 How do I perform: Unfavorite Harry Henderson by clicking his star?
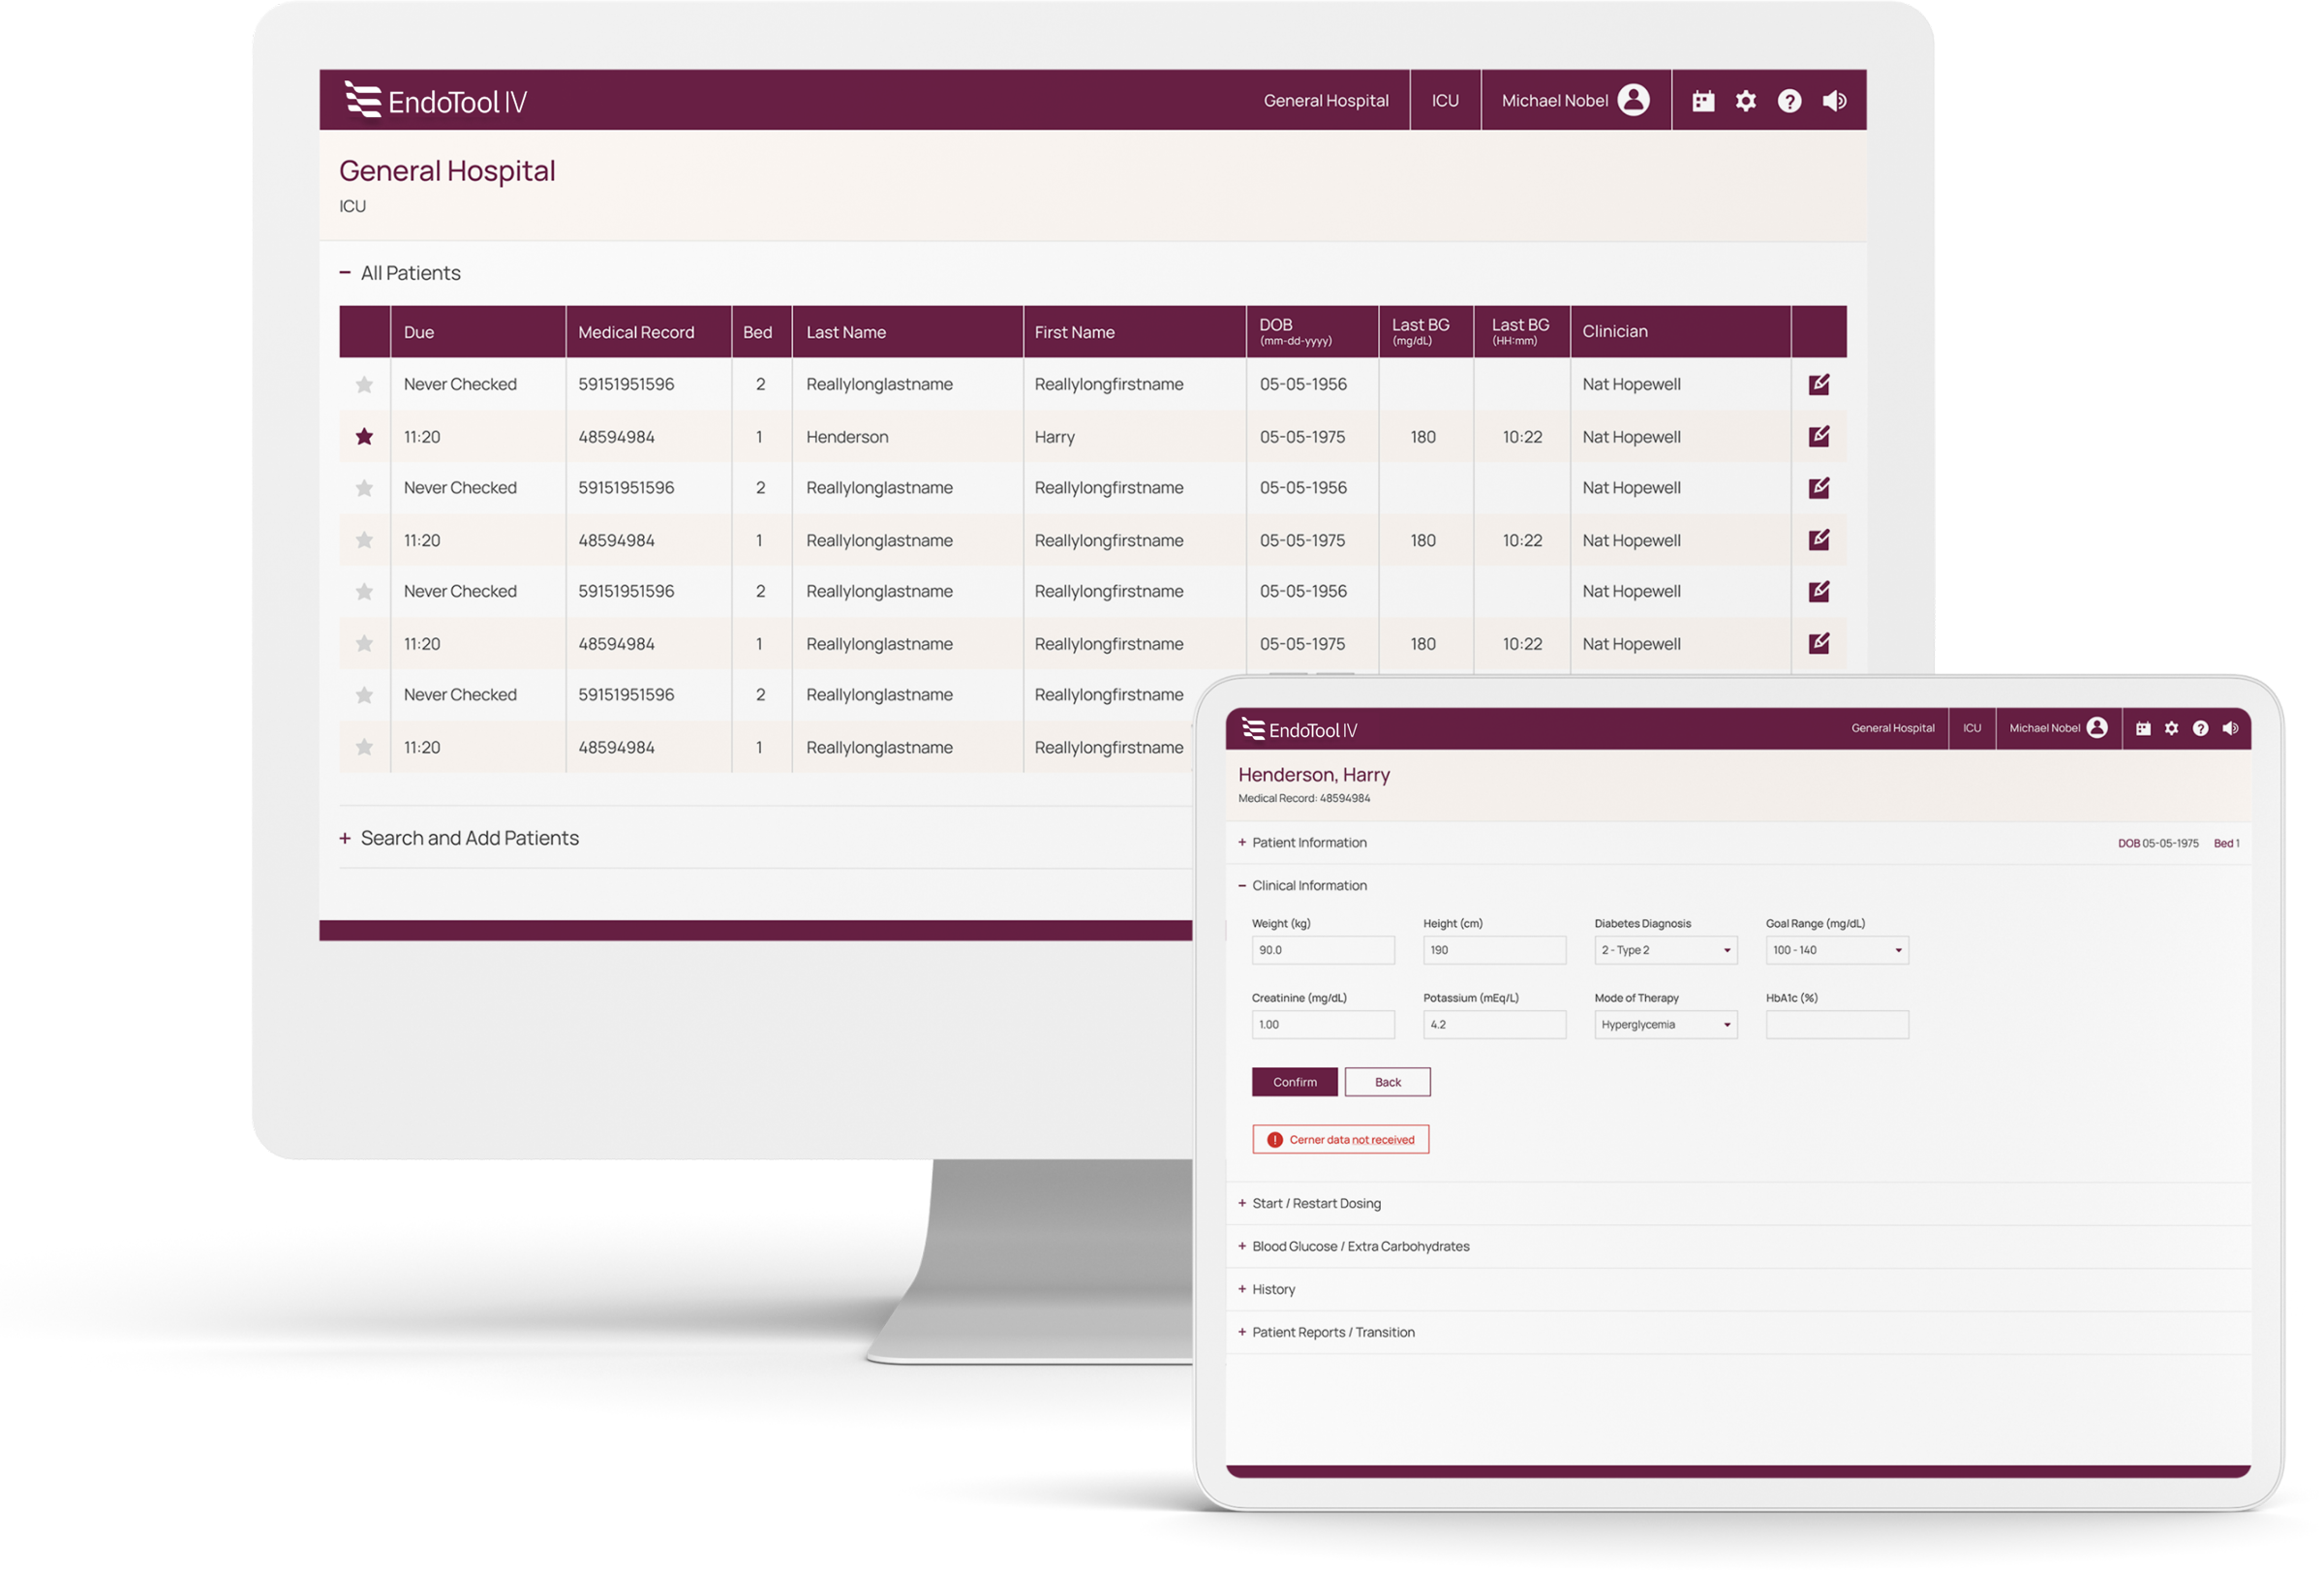[x=364, y=436]
